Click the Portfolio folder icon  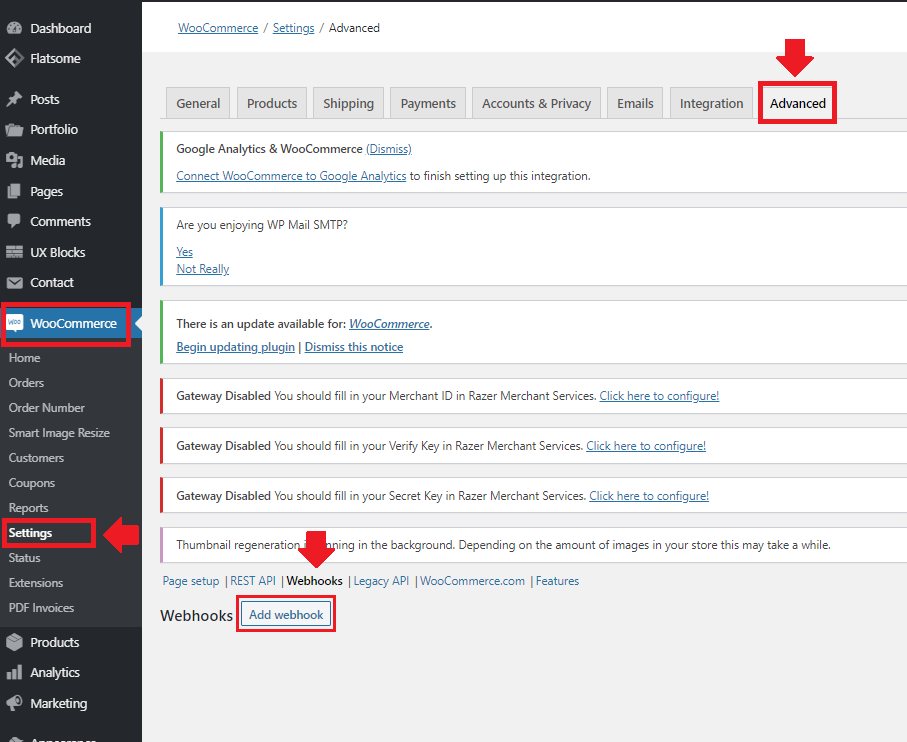click(x=14, y=130)
